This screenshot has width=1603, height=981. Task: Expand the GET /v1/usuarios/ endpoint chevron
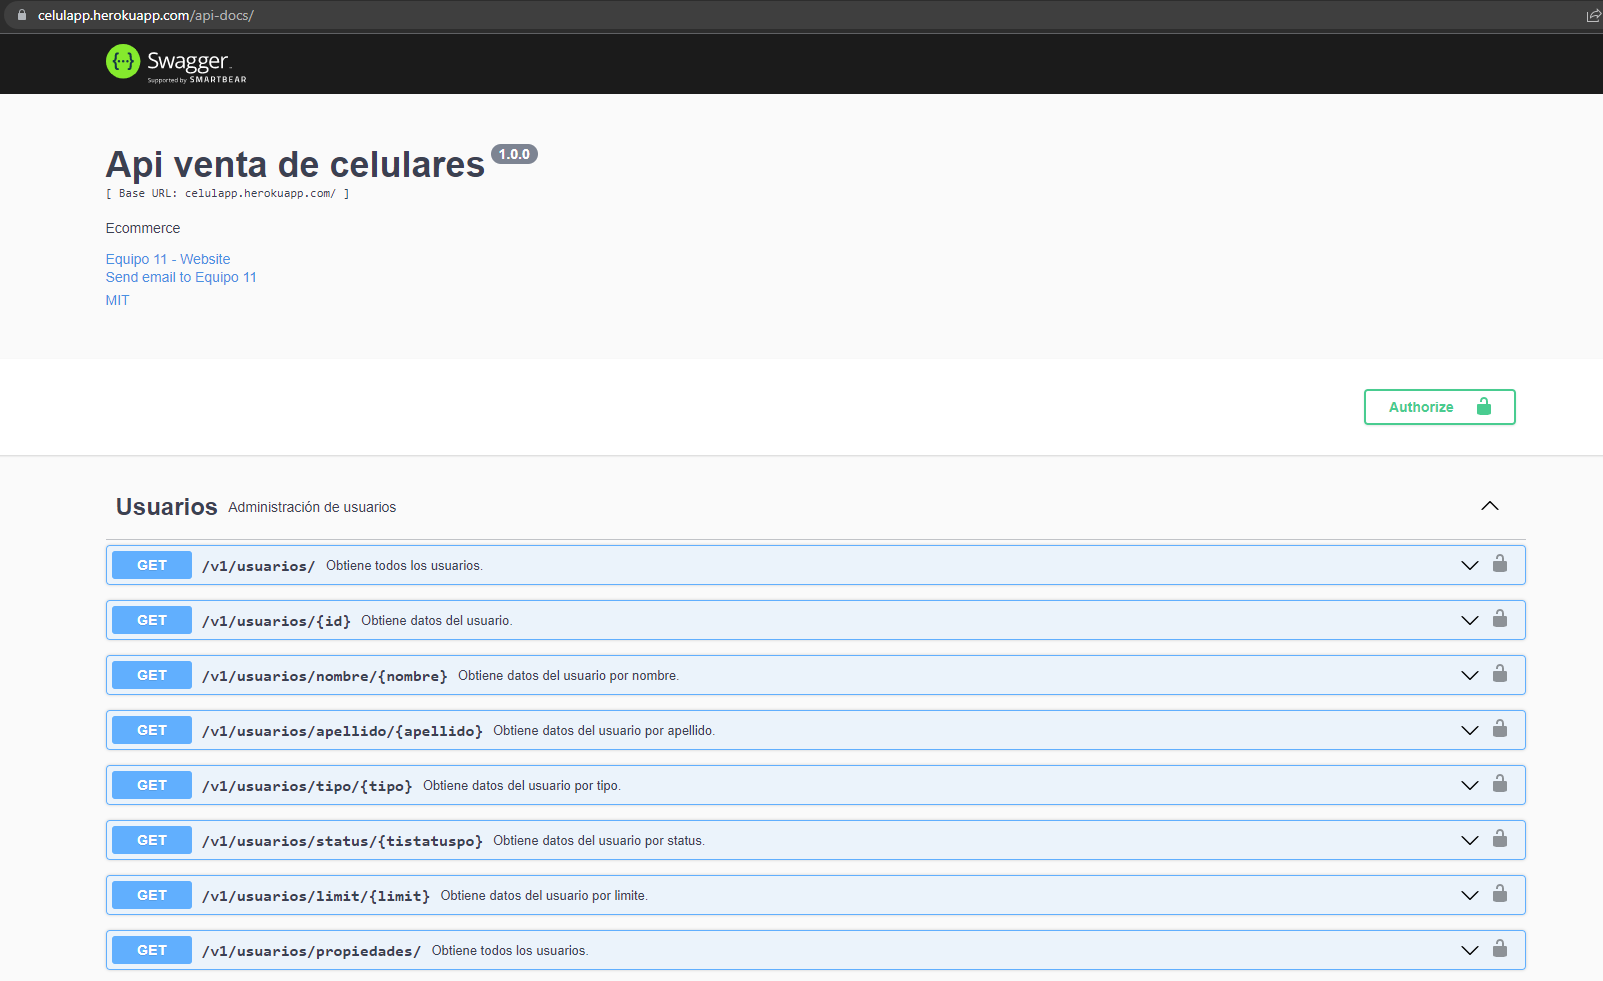(x=1469, y=566)
